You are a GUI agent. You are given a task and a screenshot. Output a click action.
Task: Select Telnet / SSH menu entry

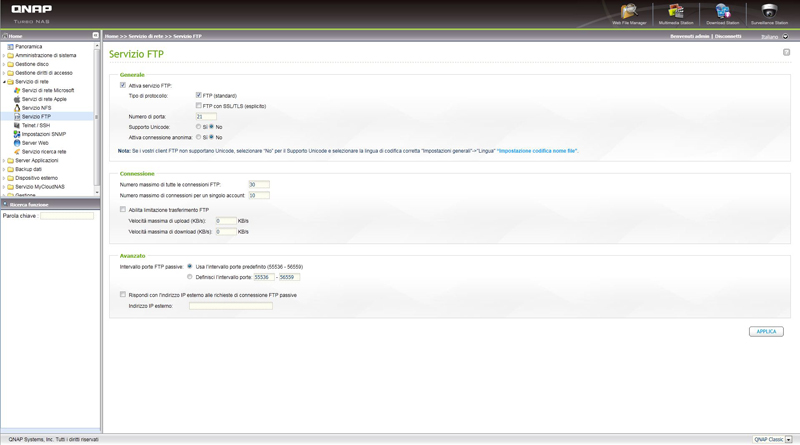pyautogui.click(x=36, y=126)
